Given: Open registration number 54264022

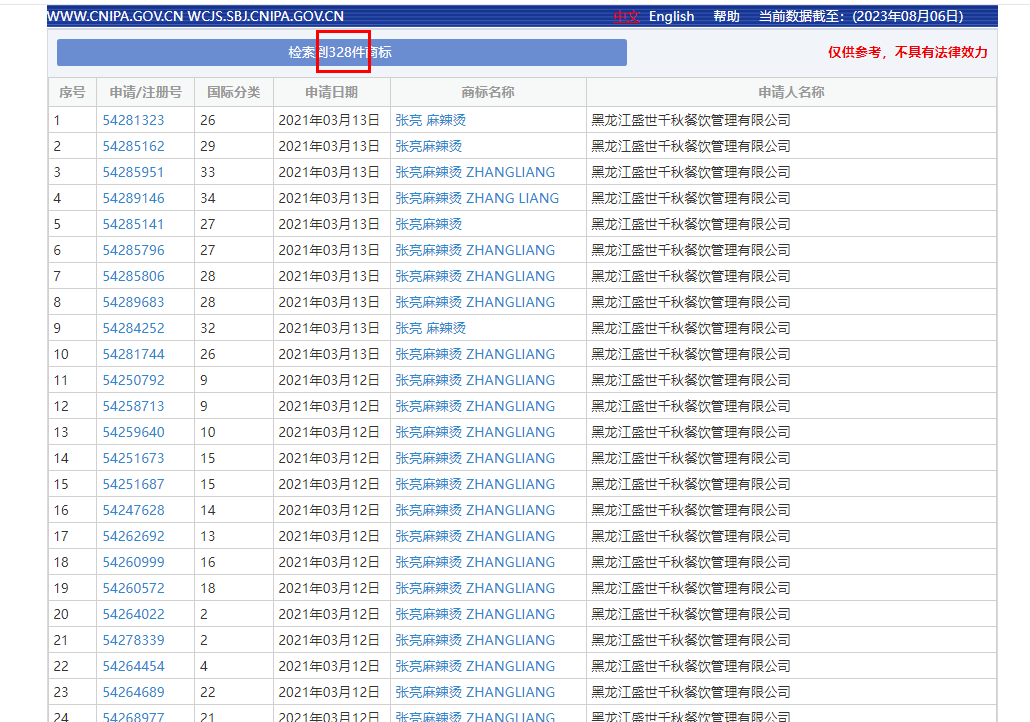Looking at the screenshot, I should (133, 614).
